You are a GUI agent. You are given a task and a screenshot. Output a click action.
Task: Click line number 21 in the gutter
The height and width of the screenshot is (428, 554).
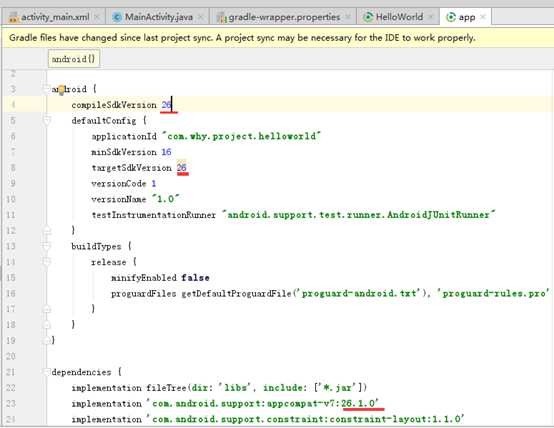click(x=11, y=372)
